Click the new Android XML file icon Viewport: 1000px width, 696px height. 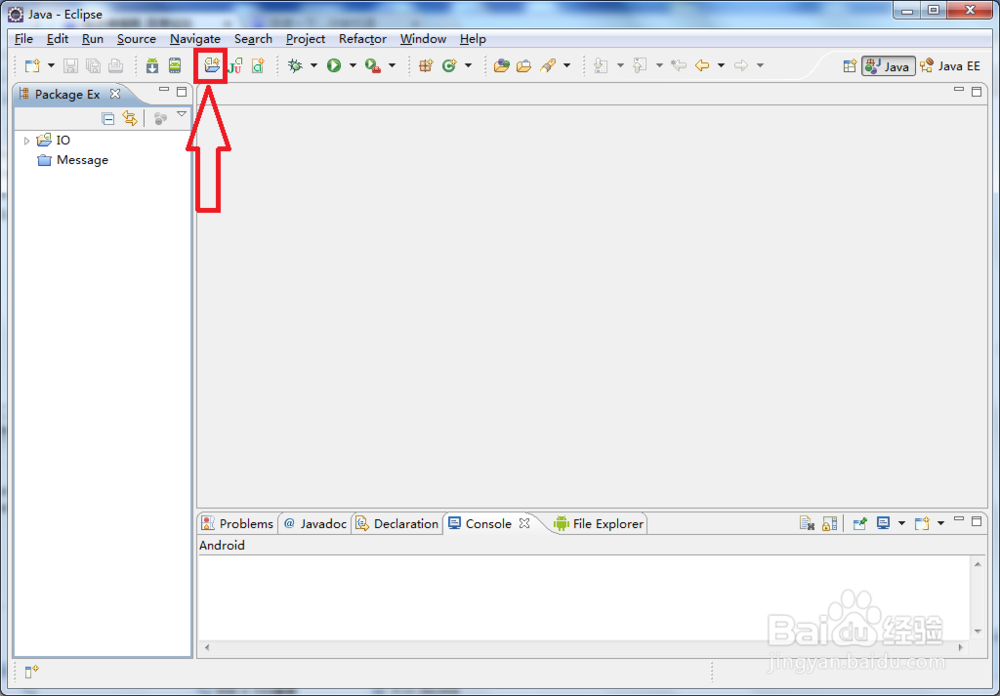258,65
